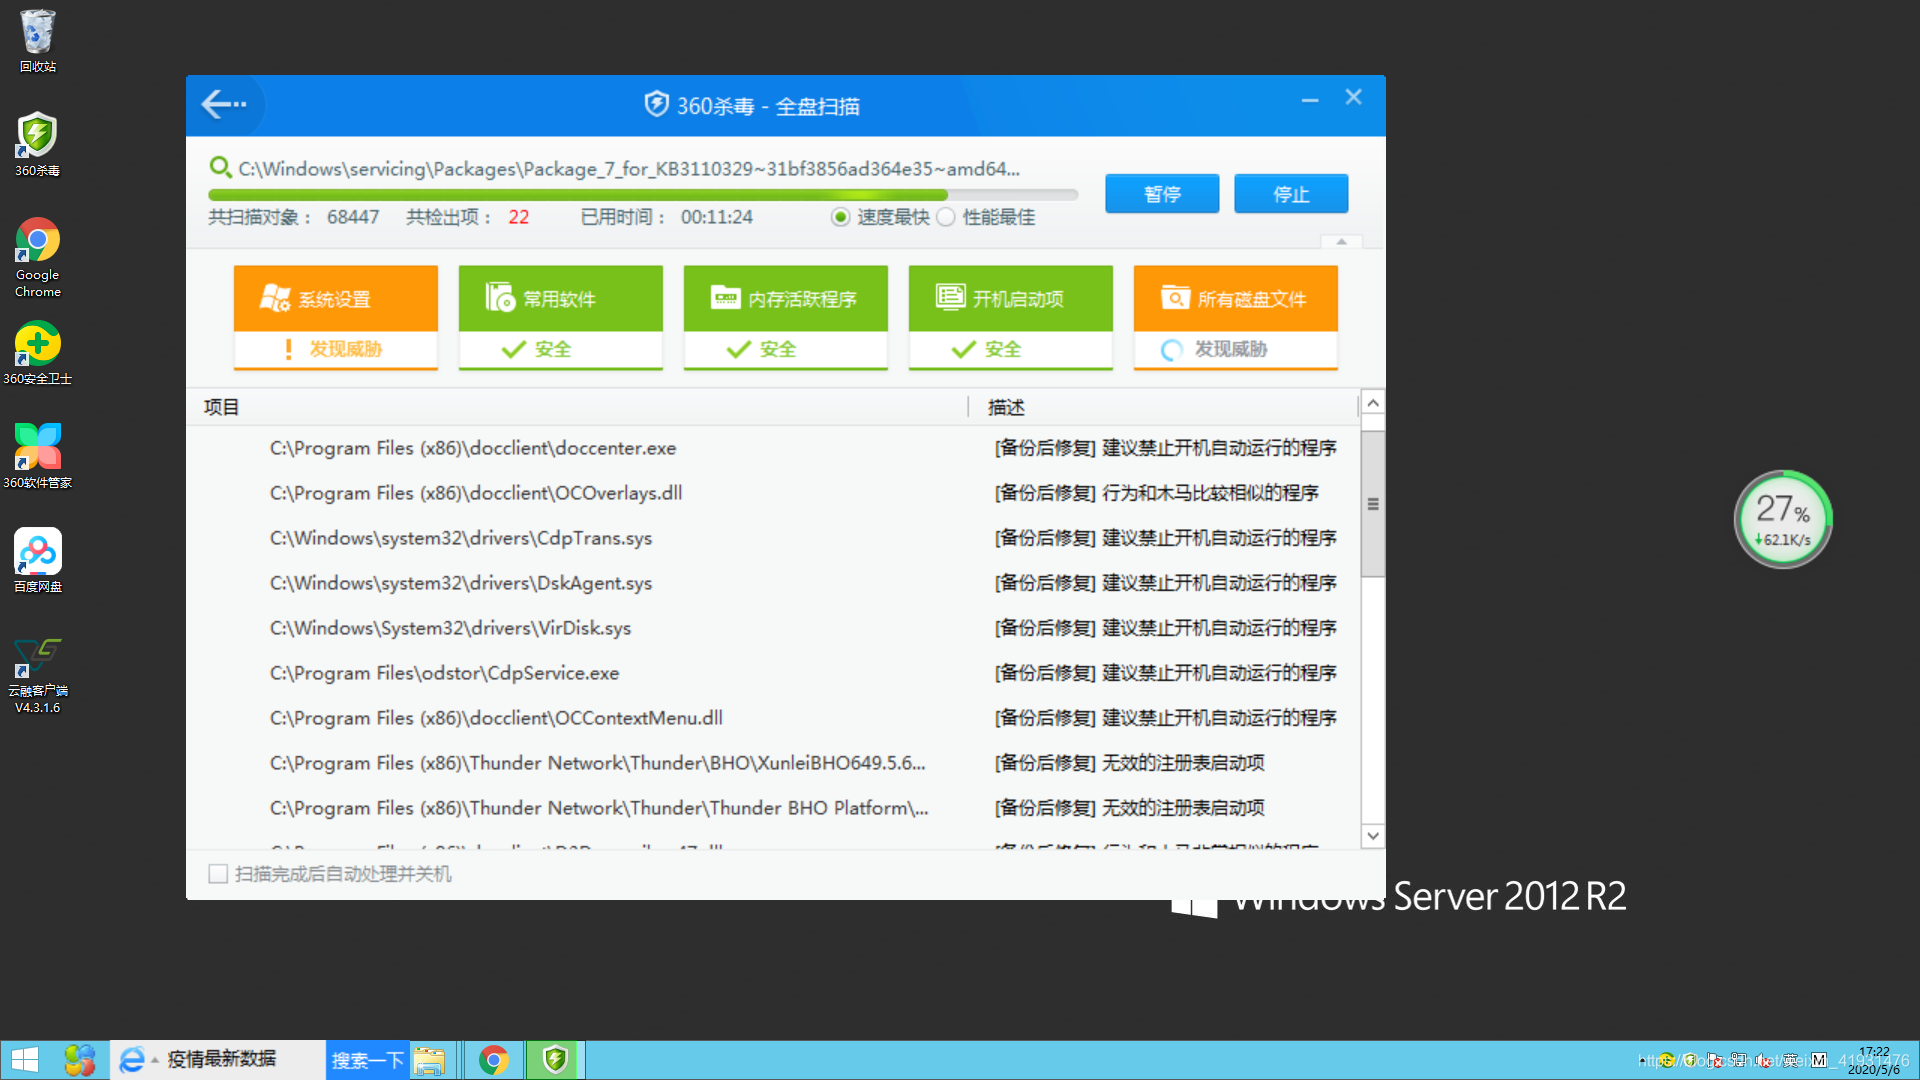1920x1080 pixels.
Task: Open 360杀毒 desktop shortcut
Action: (37, 136)
